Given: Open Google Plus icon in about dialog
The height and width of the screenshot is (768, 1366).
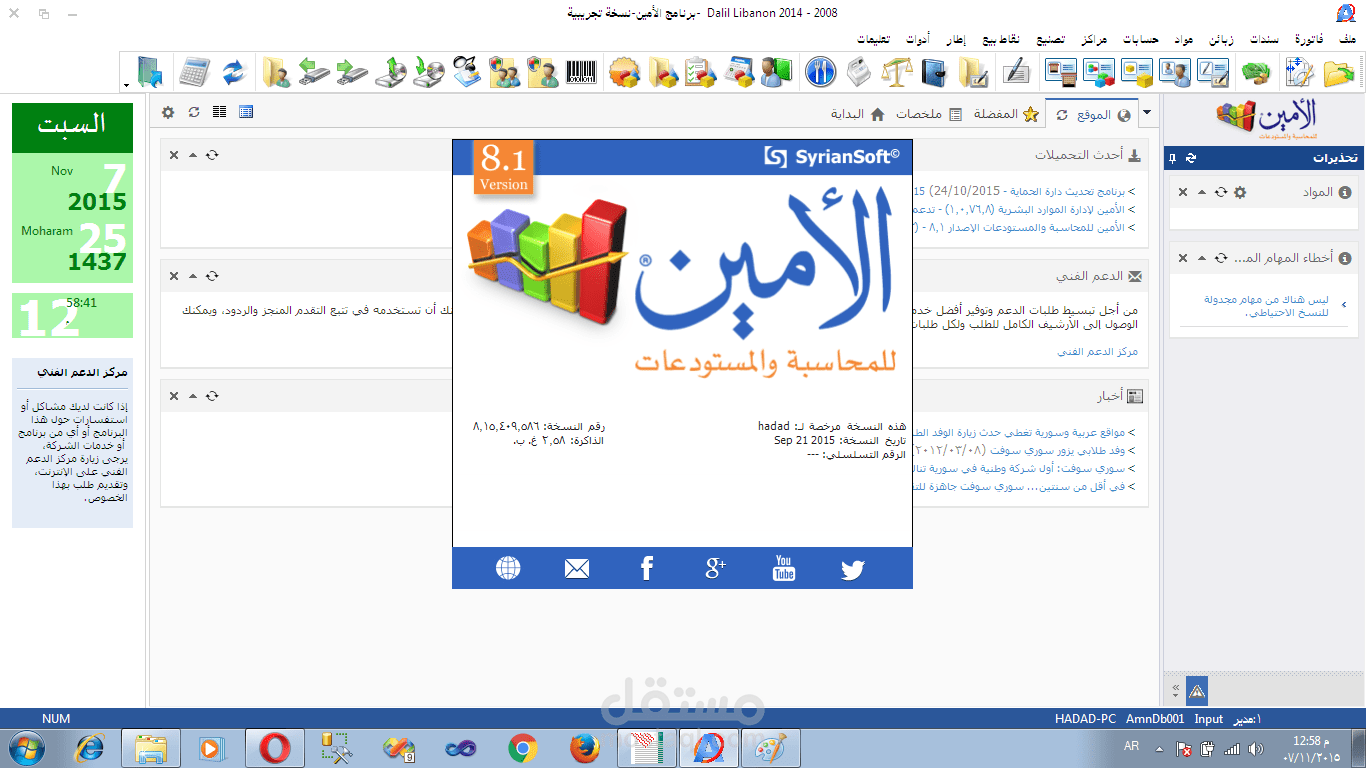Looking at the screenshot, I should click(715, 569).
